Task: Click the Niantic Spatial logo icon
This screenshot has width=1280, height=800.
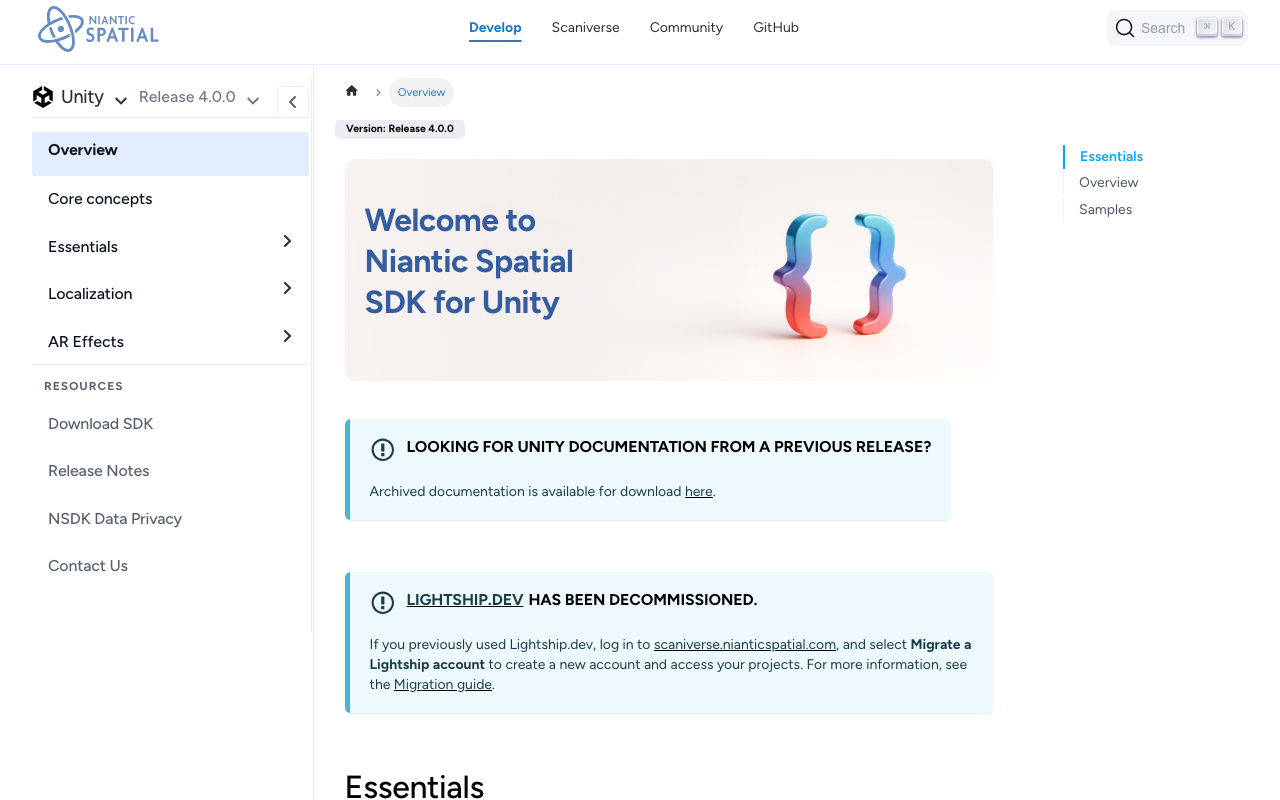Action: pyautogui.click(x=60, y=29)
